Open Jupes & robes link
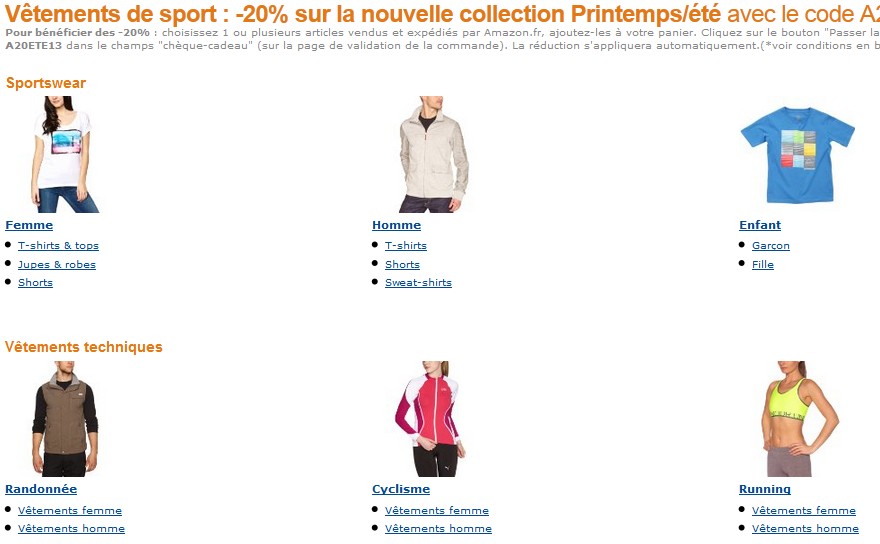This screenshot has height=544, width=880. [57, 264]
